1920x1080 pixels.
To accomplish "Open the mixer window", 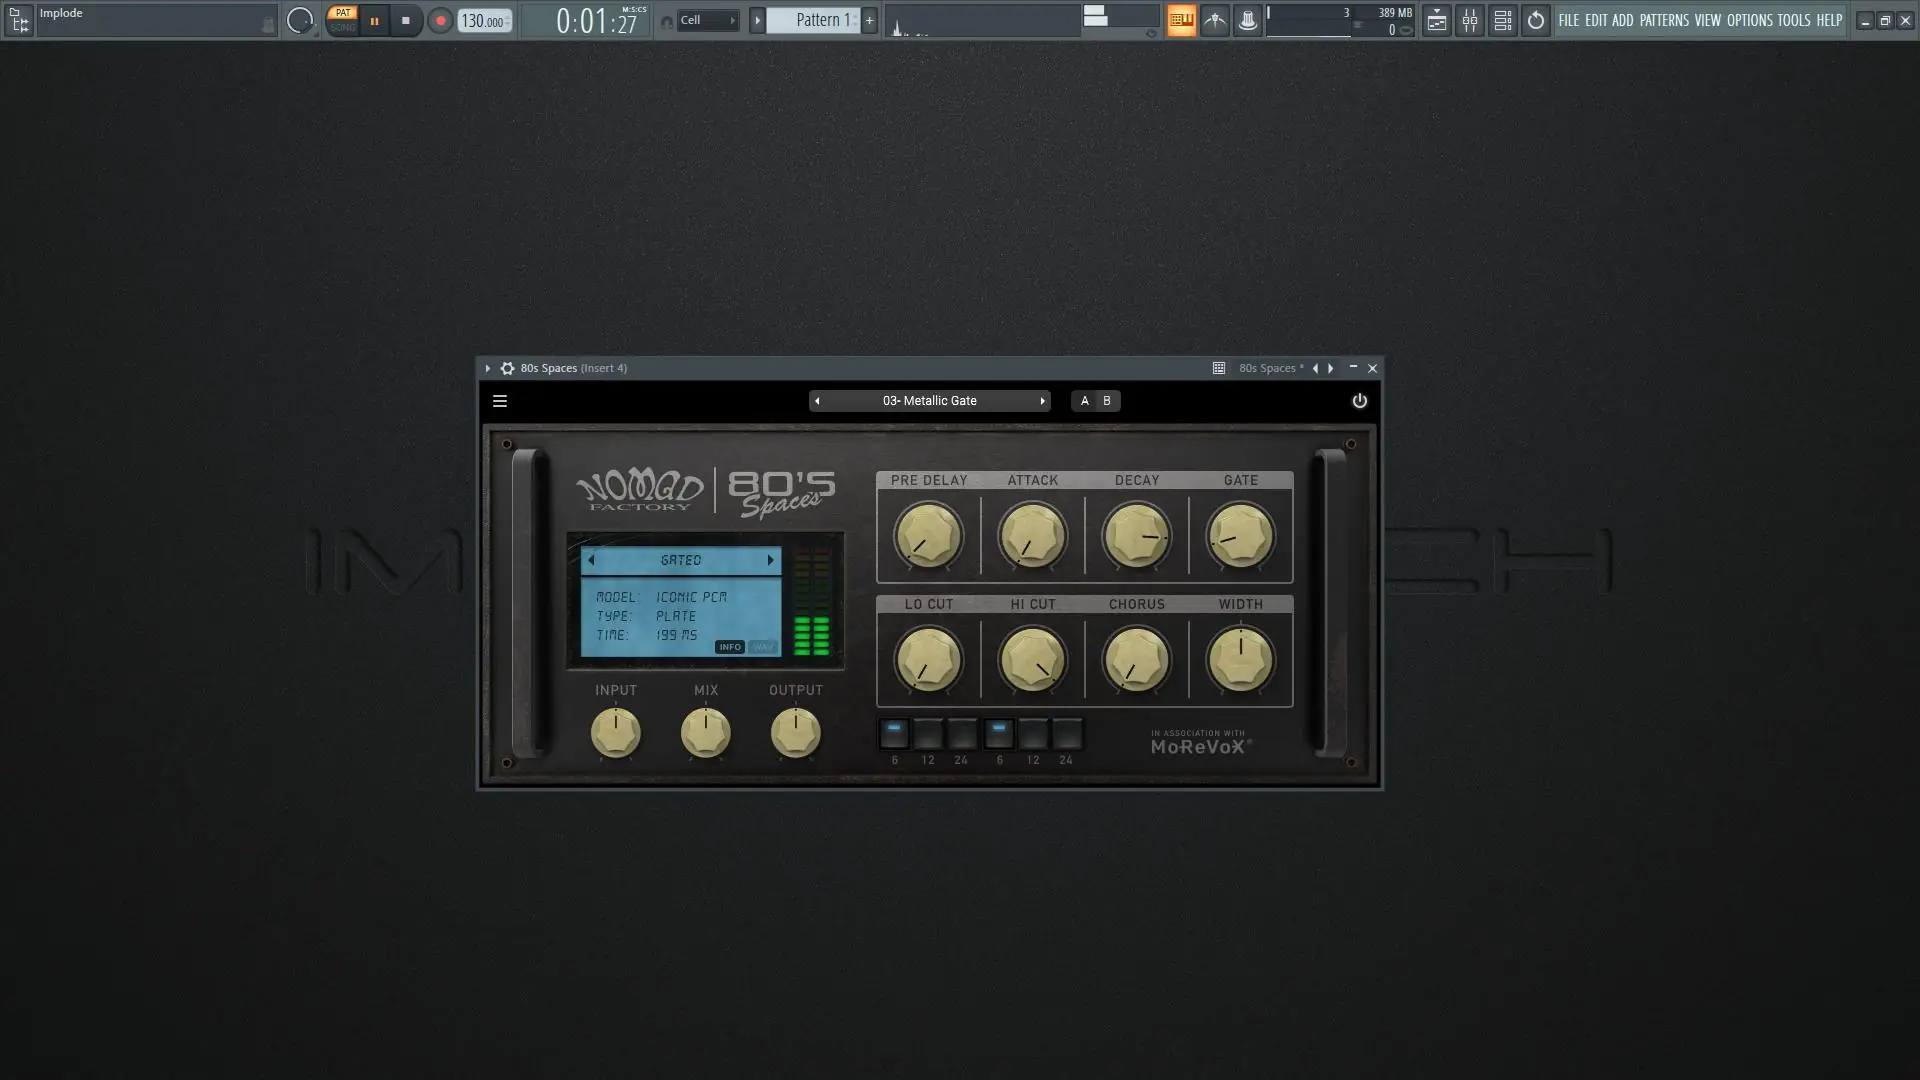I will tap(1469, 20).
